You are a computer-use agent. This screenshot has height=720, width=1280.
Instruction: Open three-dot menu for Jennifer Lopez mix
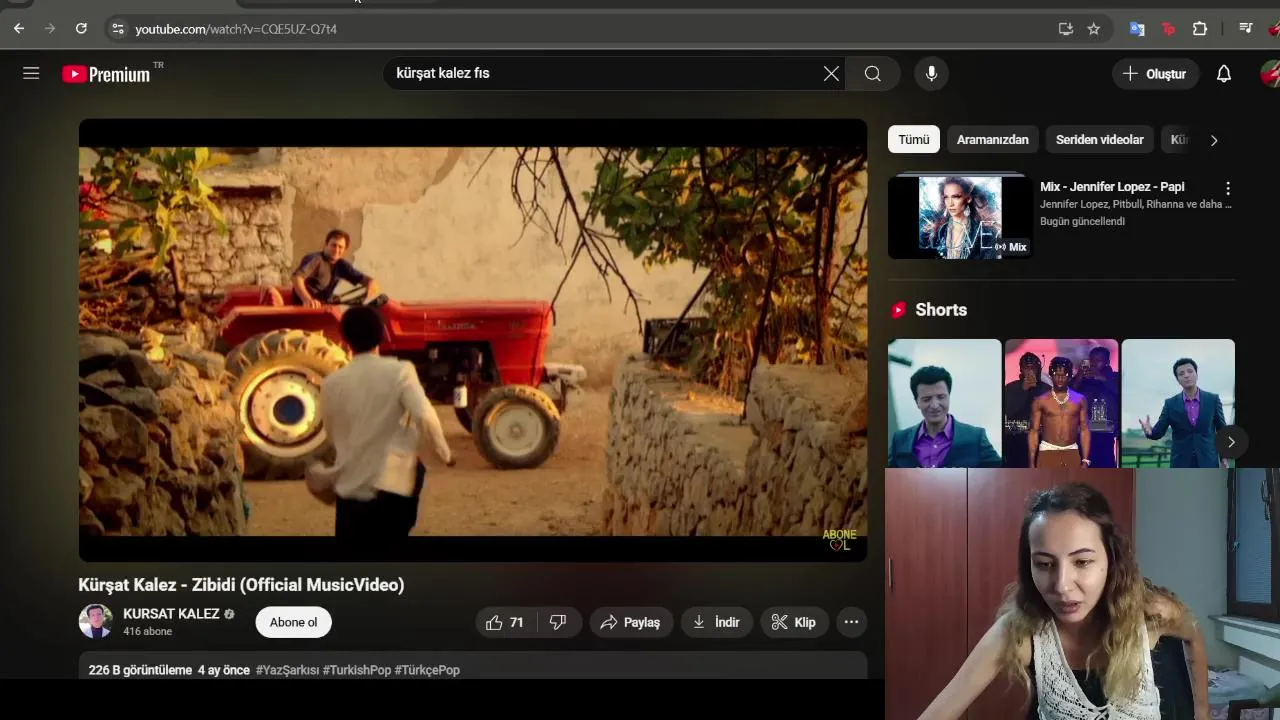coord(1228,188)
